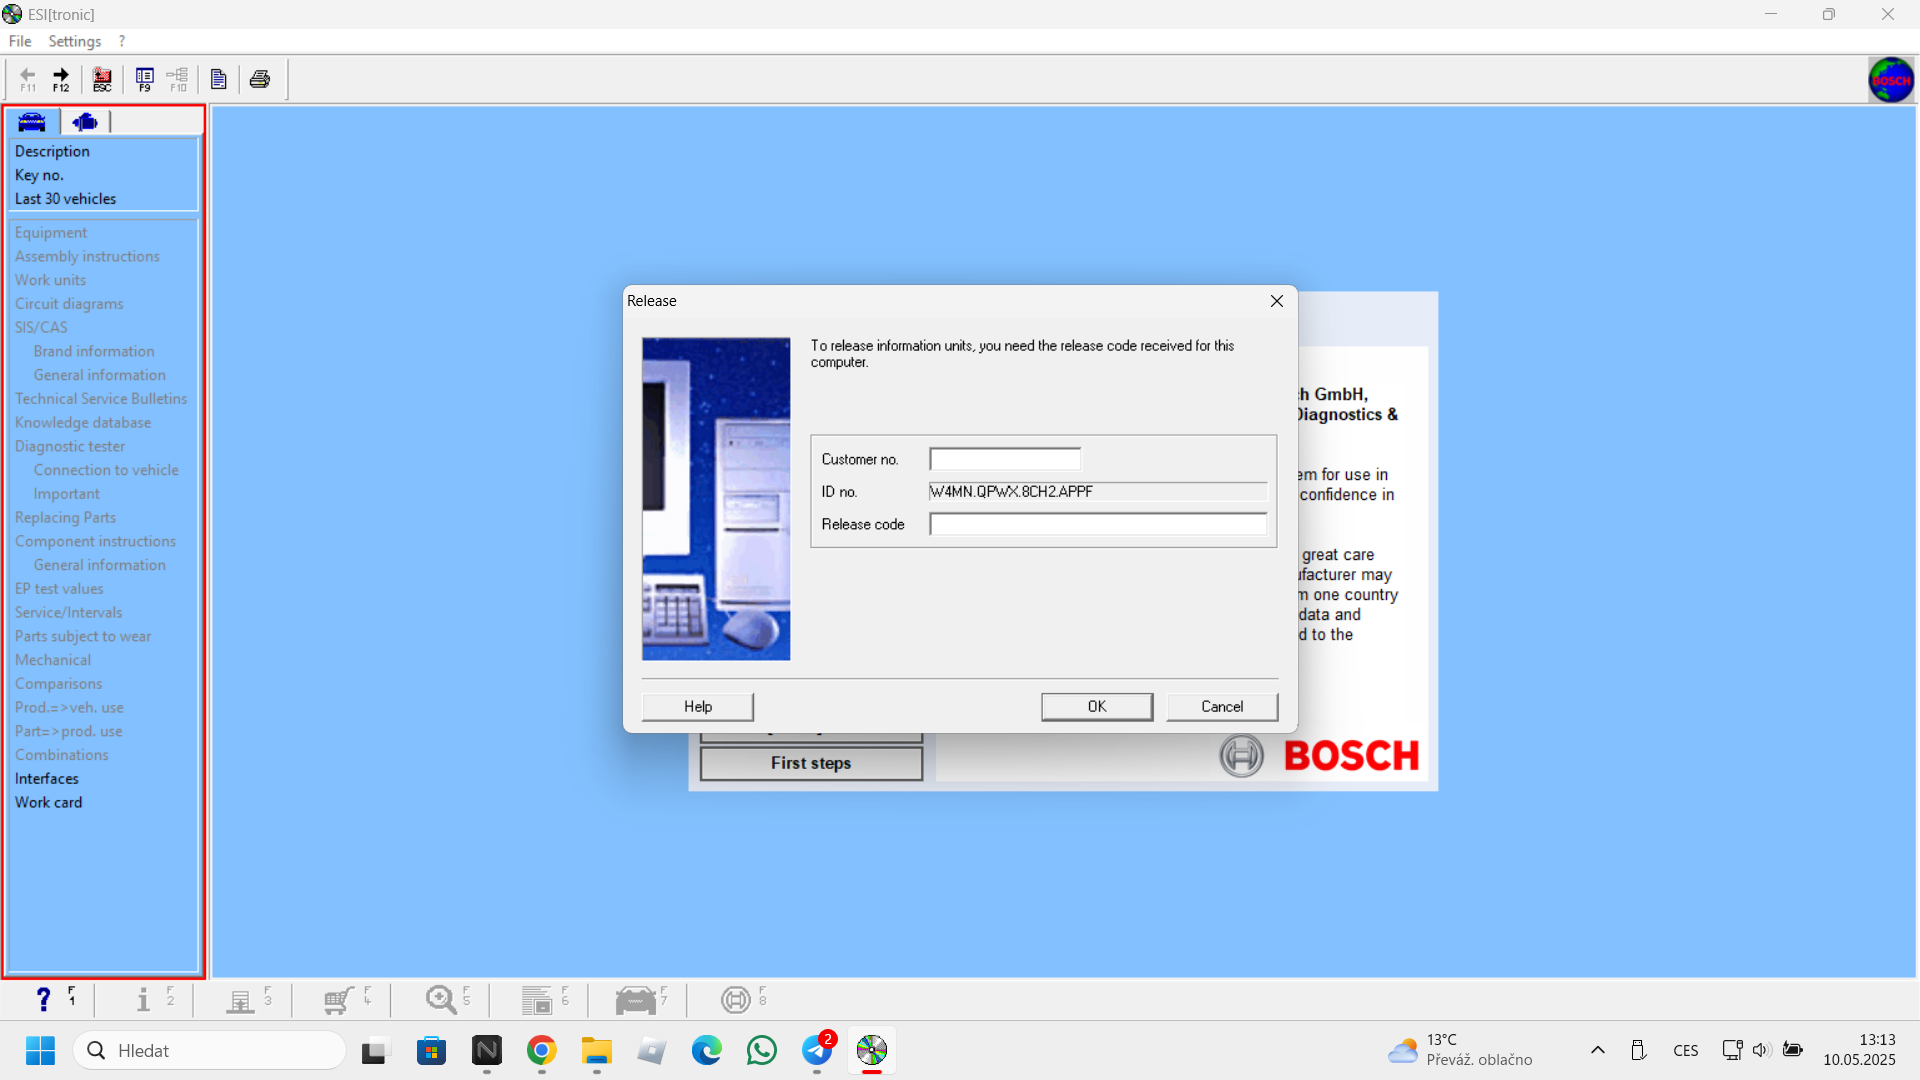
Task: Click the F11 back arrow icon
Action: tap(28, 79)
